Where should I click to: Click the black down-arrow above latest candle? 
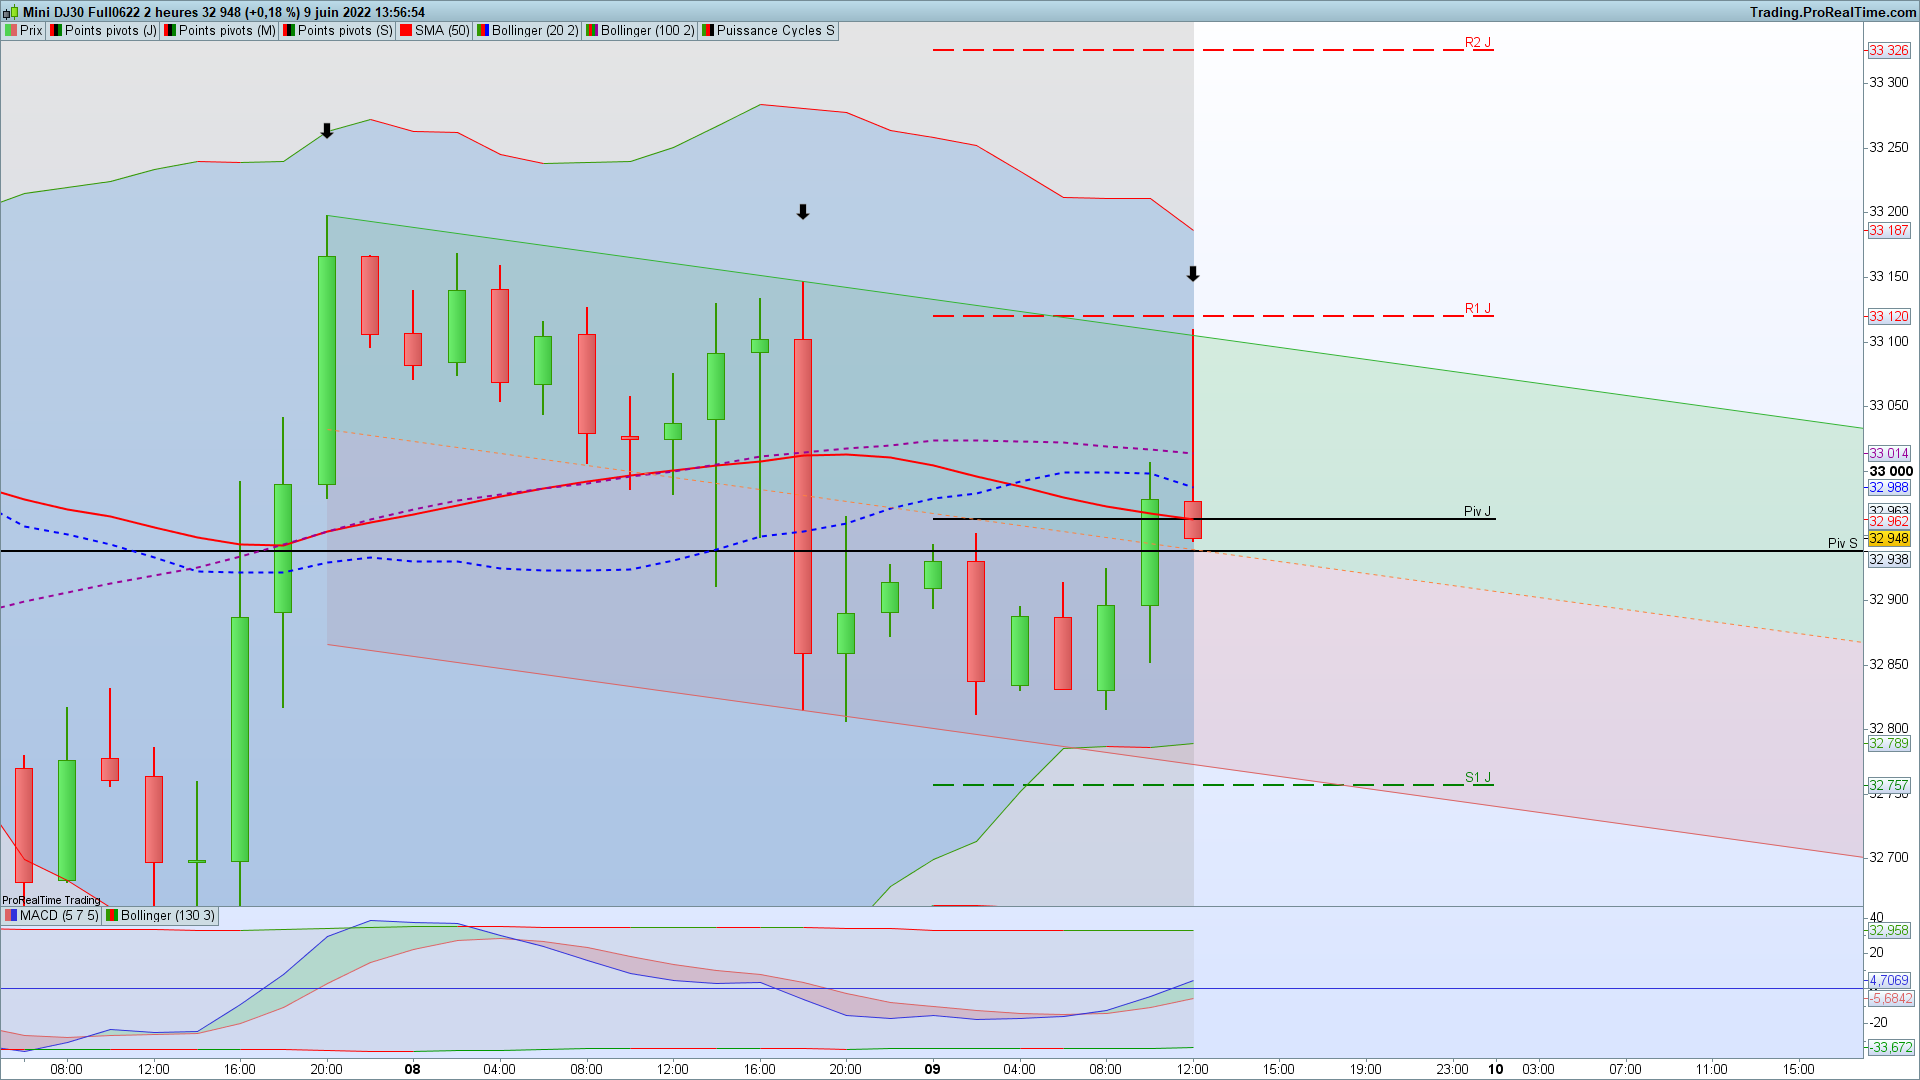(x=1193, y=274)
